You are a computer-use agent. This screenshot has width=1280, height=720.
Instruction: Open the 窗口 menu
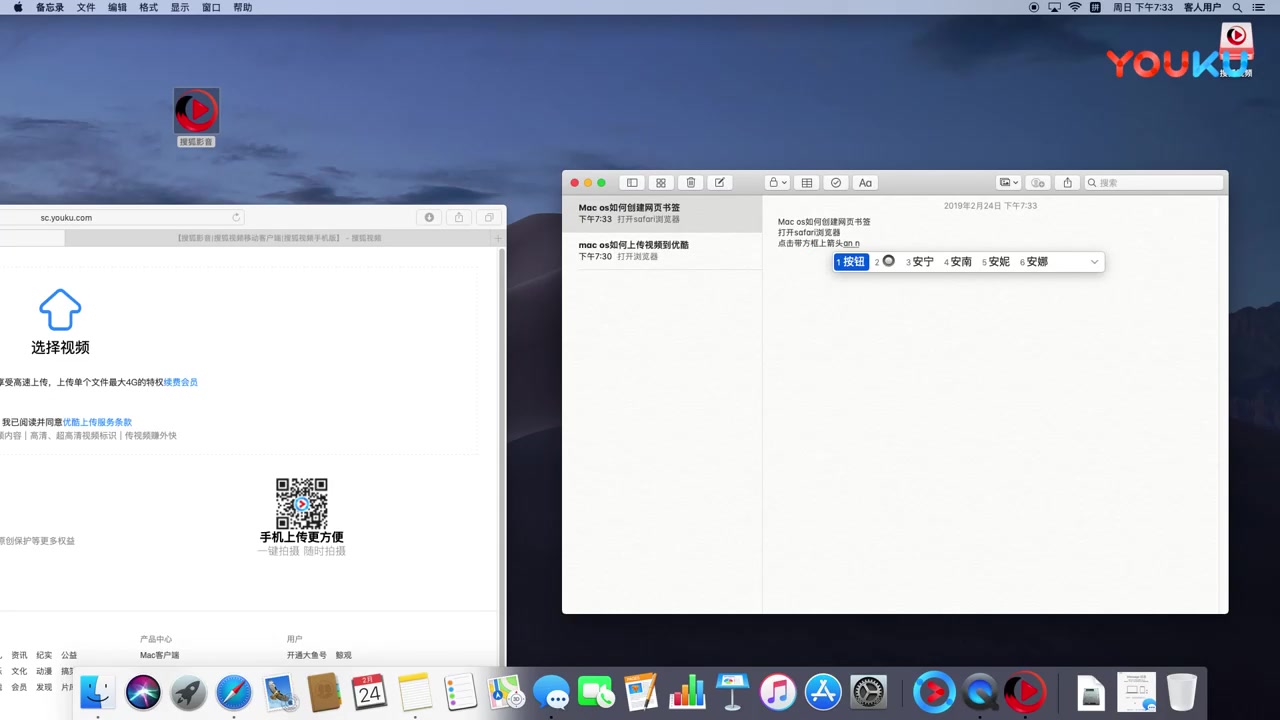point(211,7)
